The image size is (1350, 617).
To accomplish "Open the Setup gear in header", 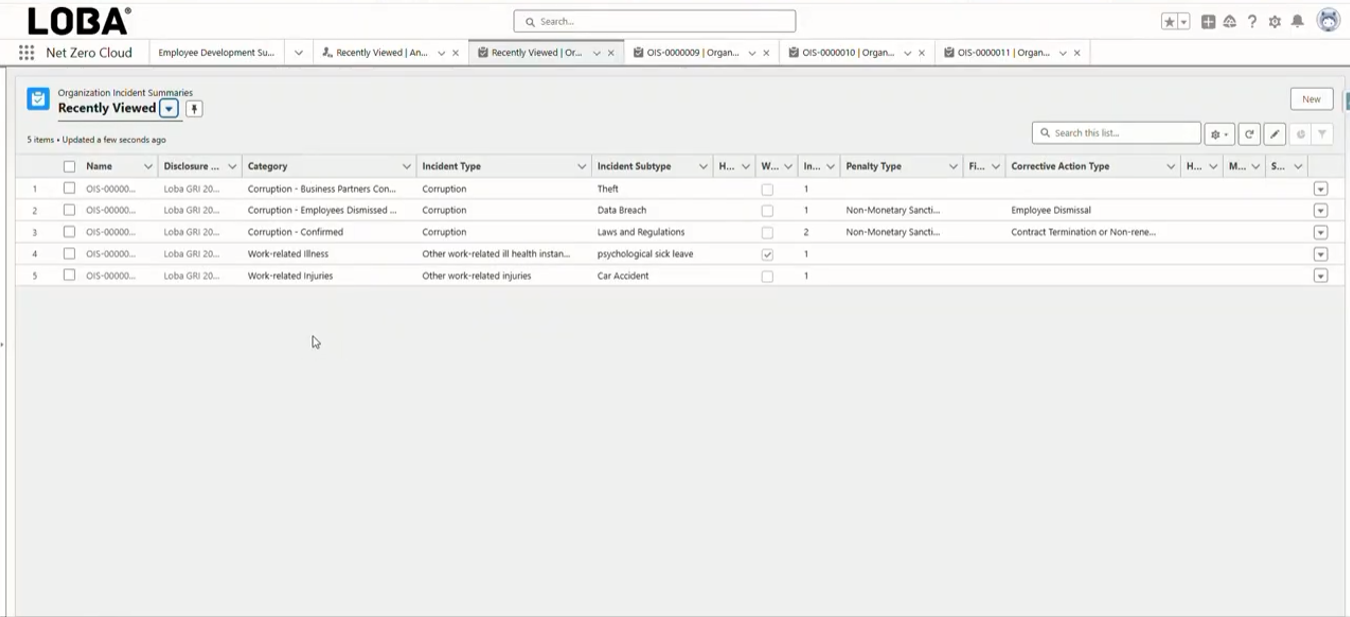I will tap(1275, 22).
